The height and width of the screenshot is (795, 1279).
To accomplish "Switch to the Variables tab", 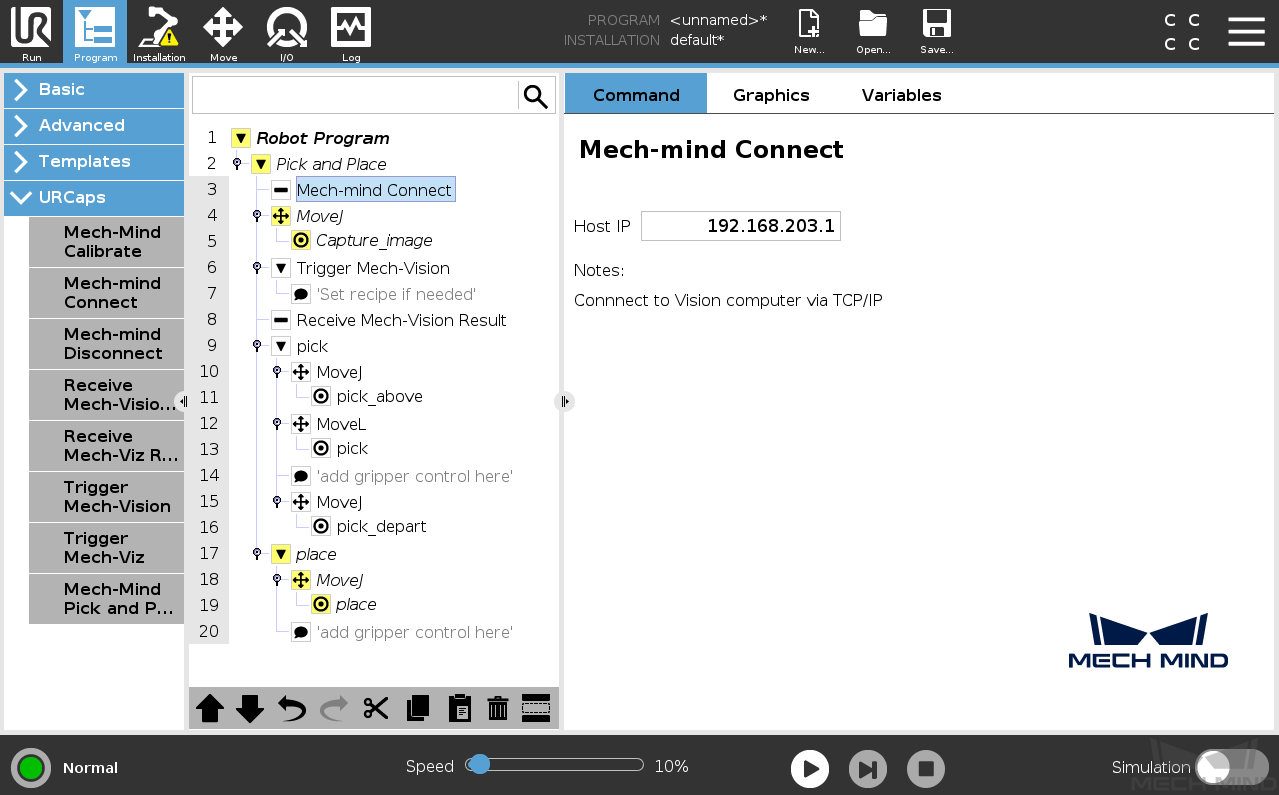I will click(x=902, y=95).
